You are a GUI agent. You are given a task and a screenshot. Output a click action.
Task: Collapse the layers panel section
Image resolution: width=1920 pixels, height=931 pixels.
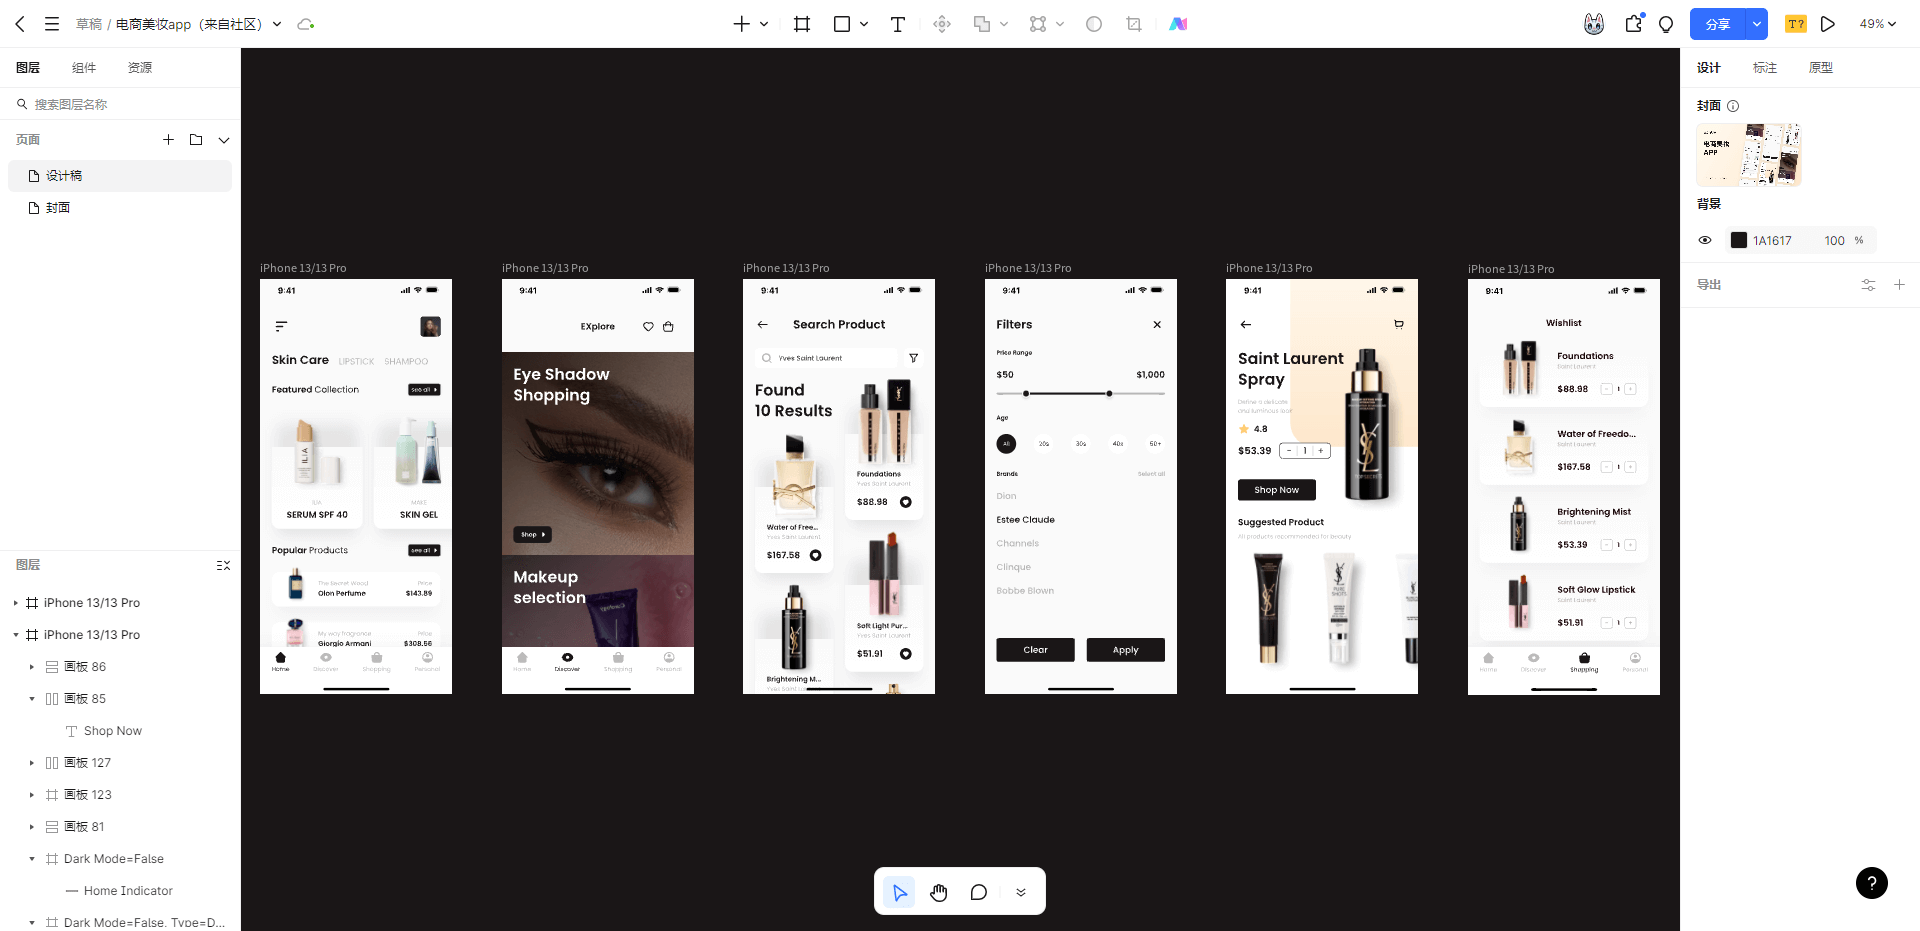[x=223, y=565]
